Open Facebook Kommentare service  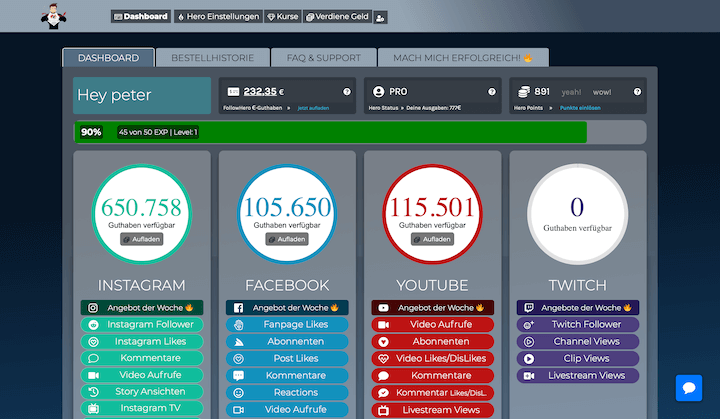[x=287, y=375]
